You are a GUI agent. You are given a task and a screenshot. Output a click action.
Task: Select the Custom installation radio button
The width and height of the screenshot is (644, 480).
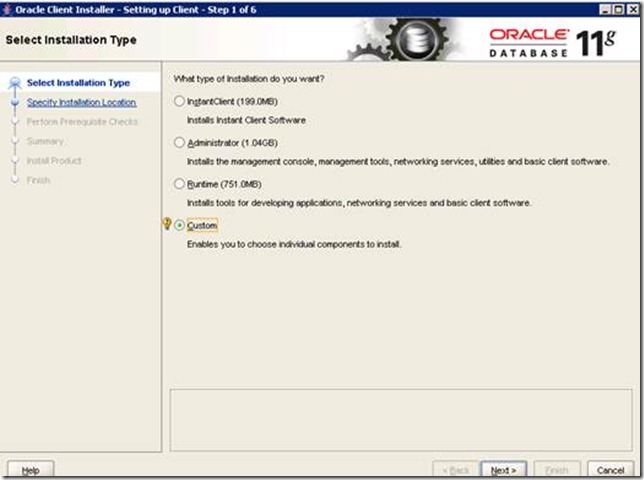pyautogui.click(x=180, y=226)
